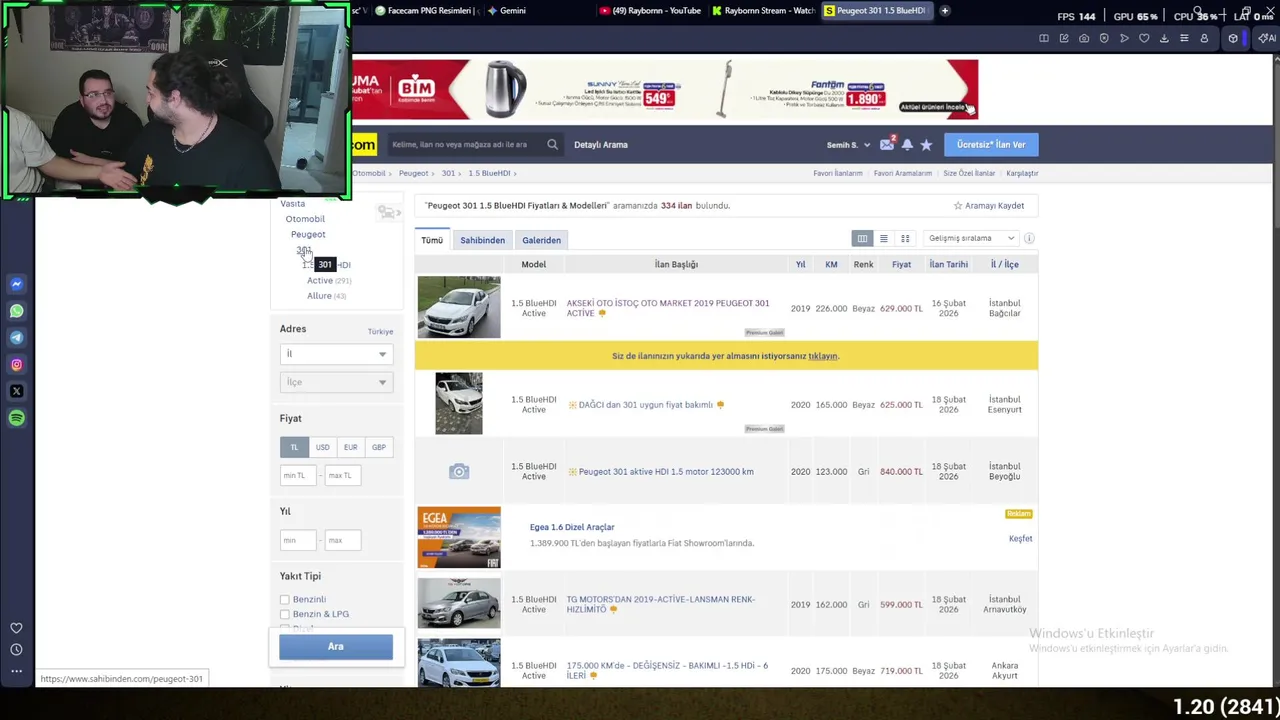The width and height of the screenshot is (1280, 720).
Task: Click the Ara search button
Action: pyautogui.click(x=336, y=647)
